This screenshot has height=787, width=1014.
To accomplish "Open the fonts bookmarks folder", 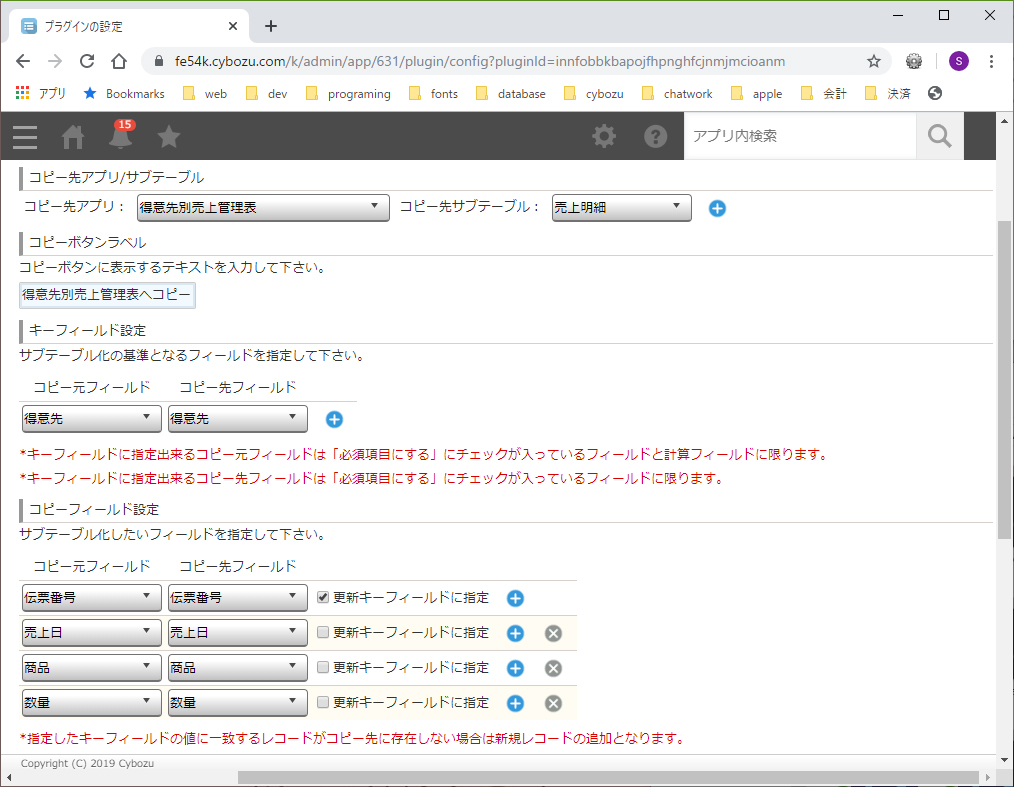I will 433,94.
